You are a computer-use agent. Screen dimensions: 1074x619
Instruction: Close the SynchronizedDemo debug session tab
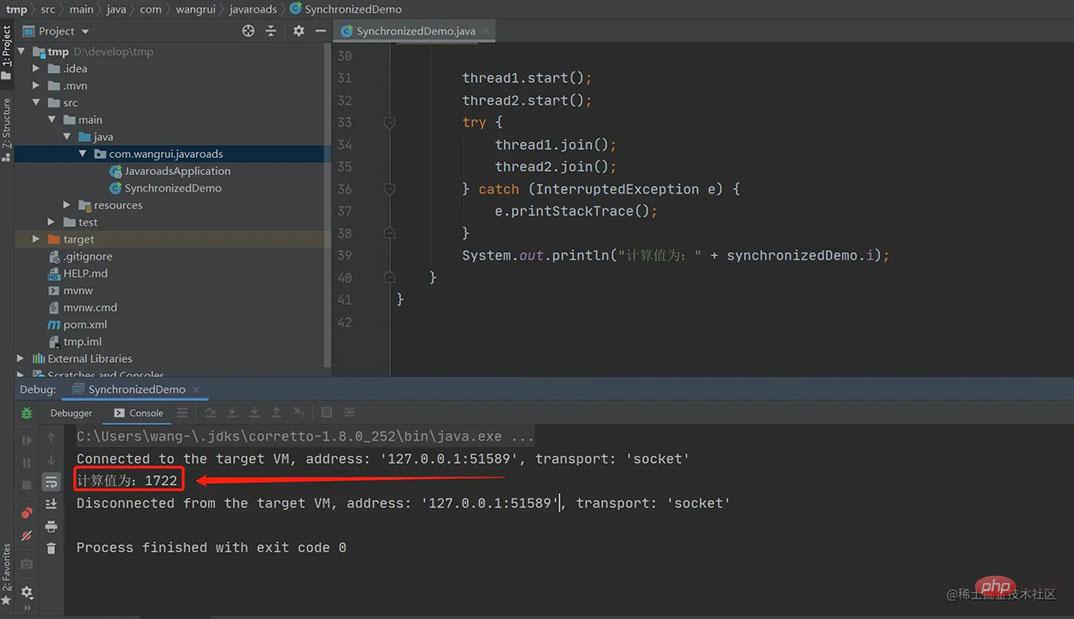coord(196,390)
